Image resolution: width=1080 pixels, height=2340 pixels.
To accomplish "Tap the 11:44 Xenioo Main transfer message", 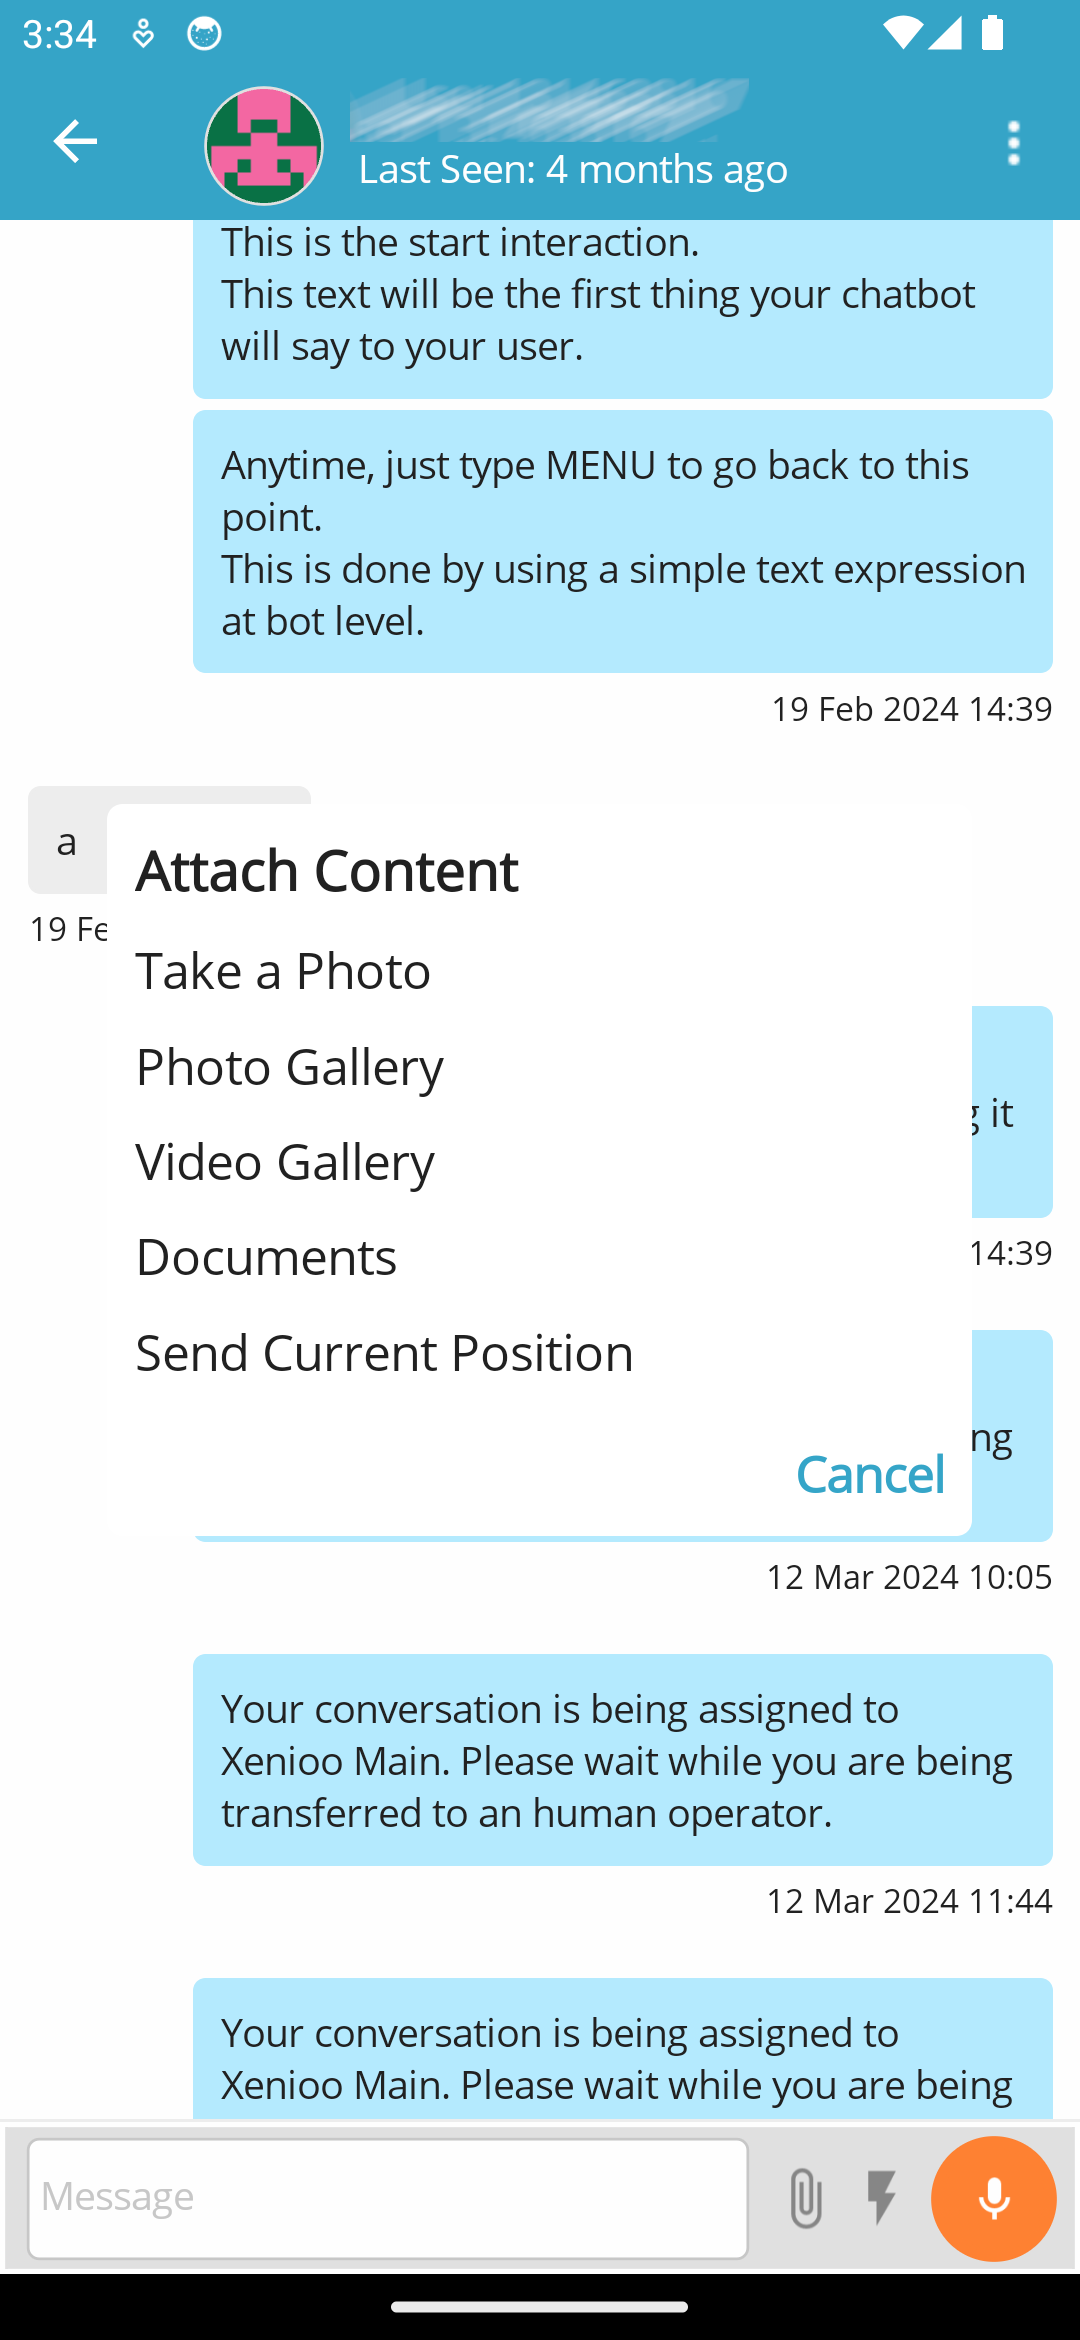I will point(622,1760).
